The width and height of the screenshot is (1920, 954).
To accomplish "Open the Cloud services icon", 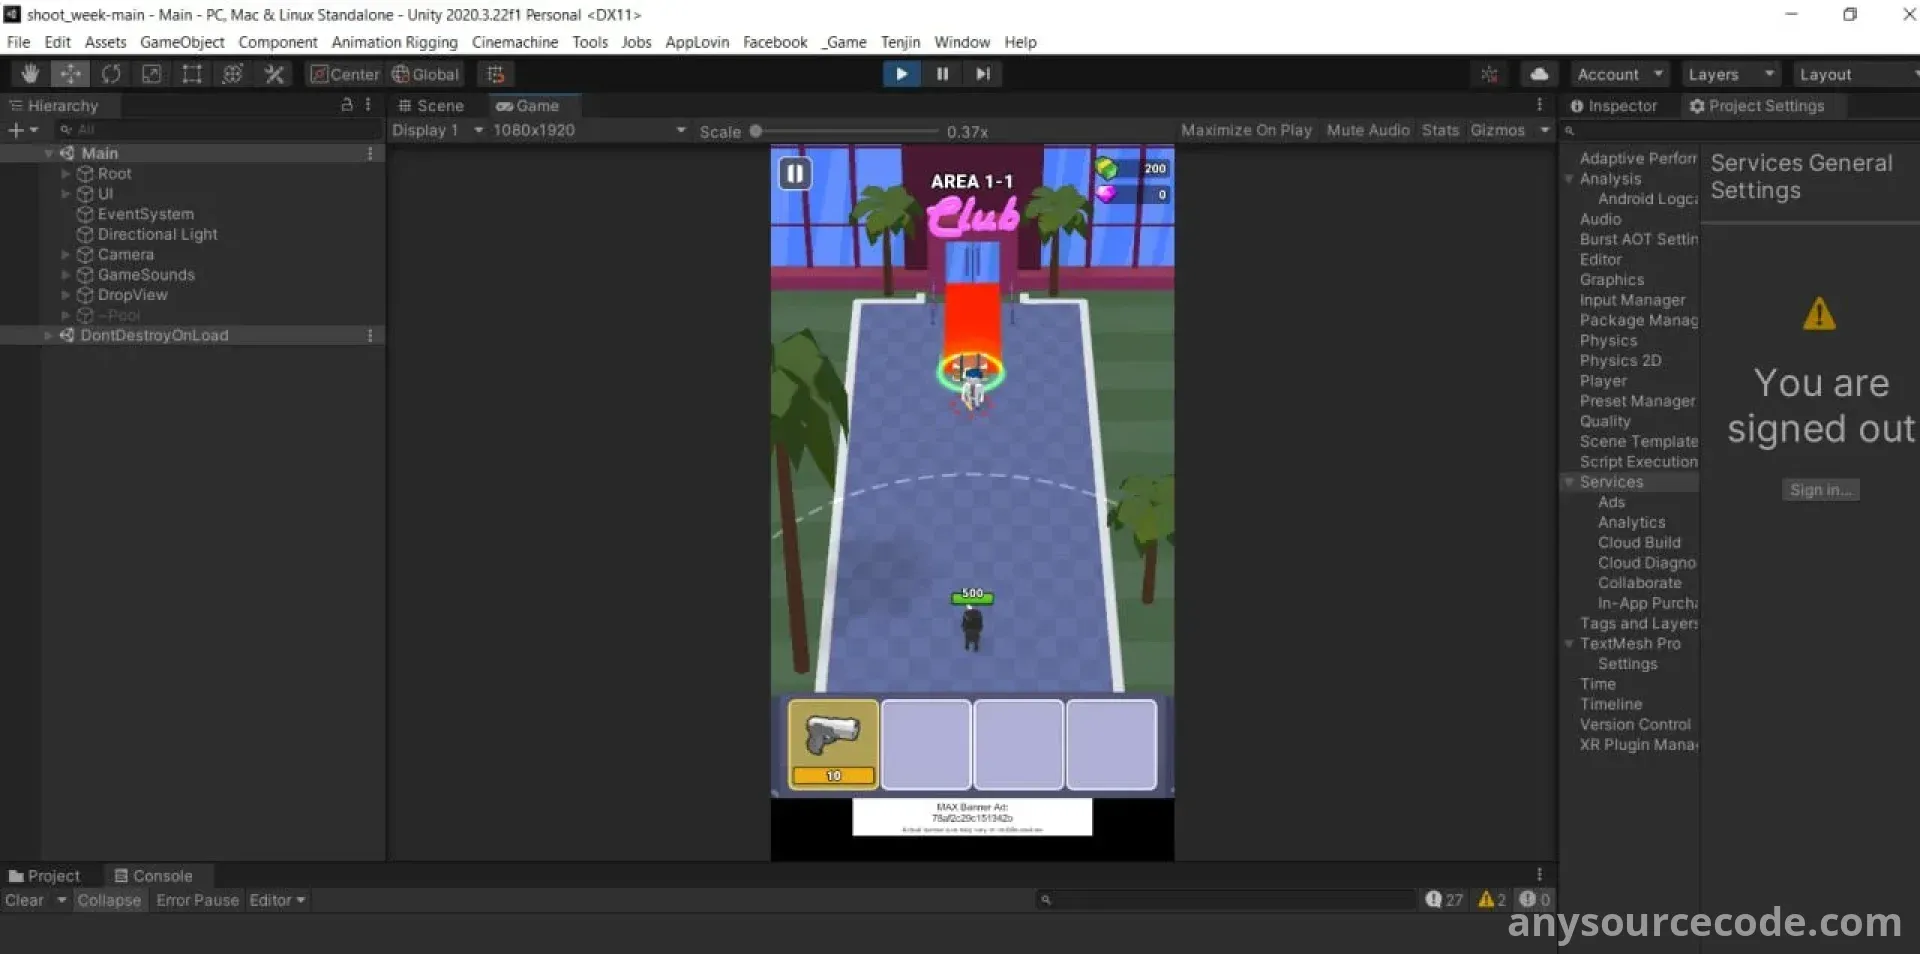I will (x=1539, y=74).
